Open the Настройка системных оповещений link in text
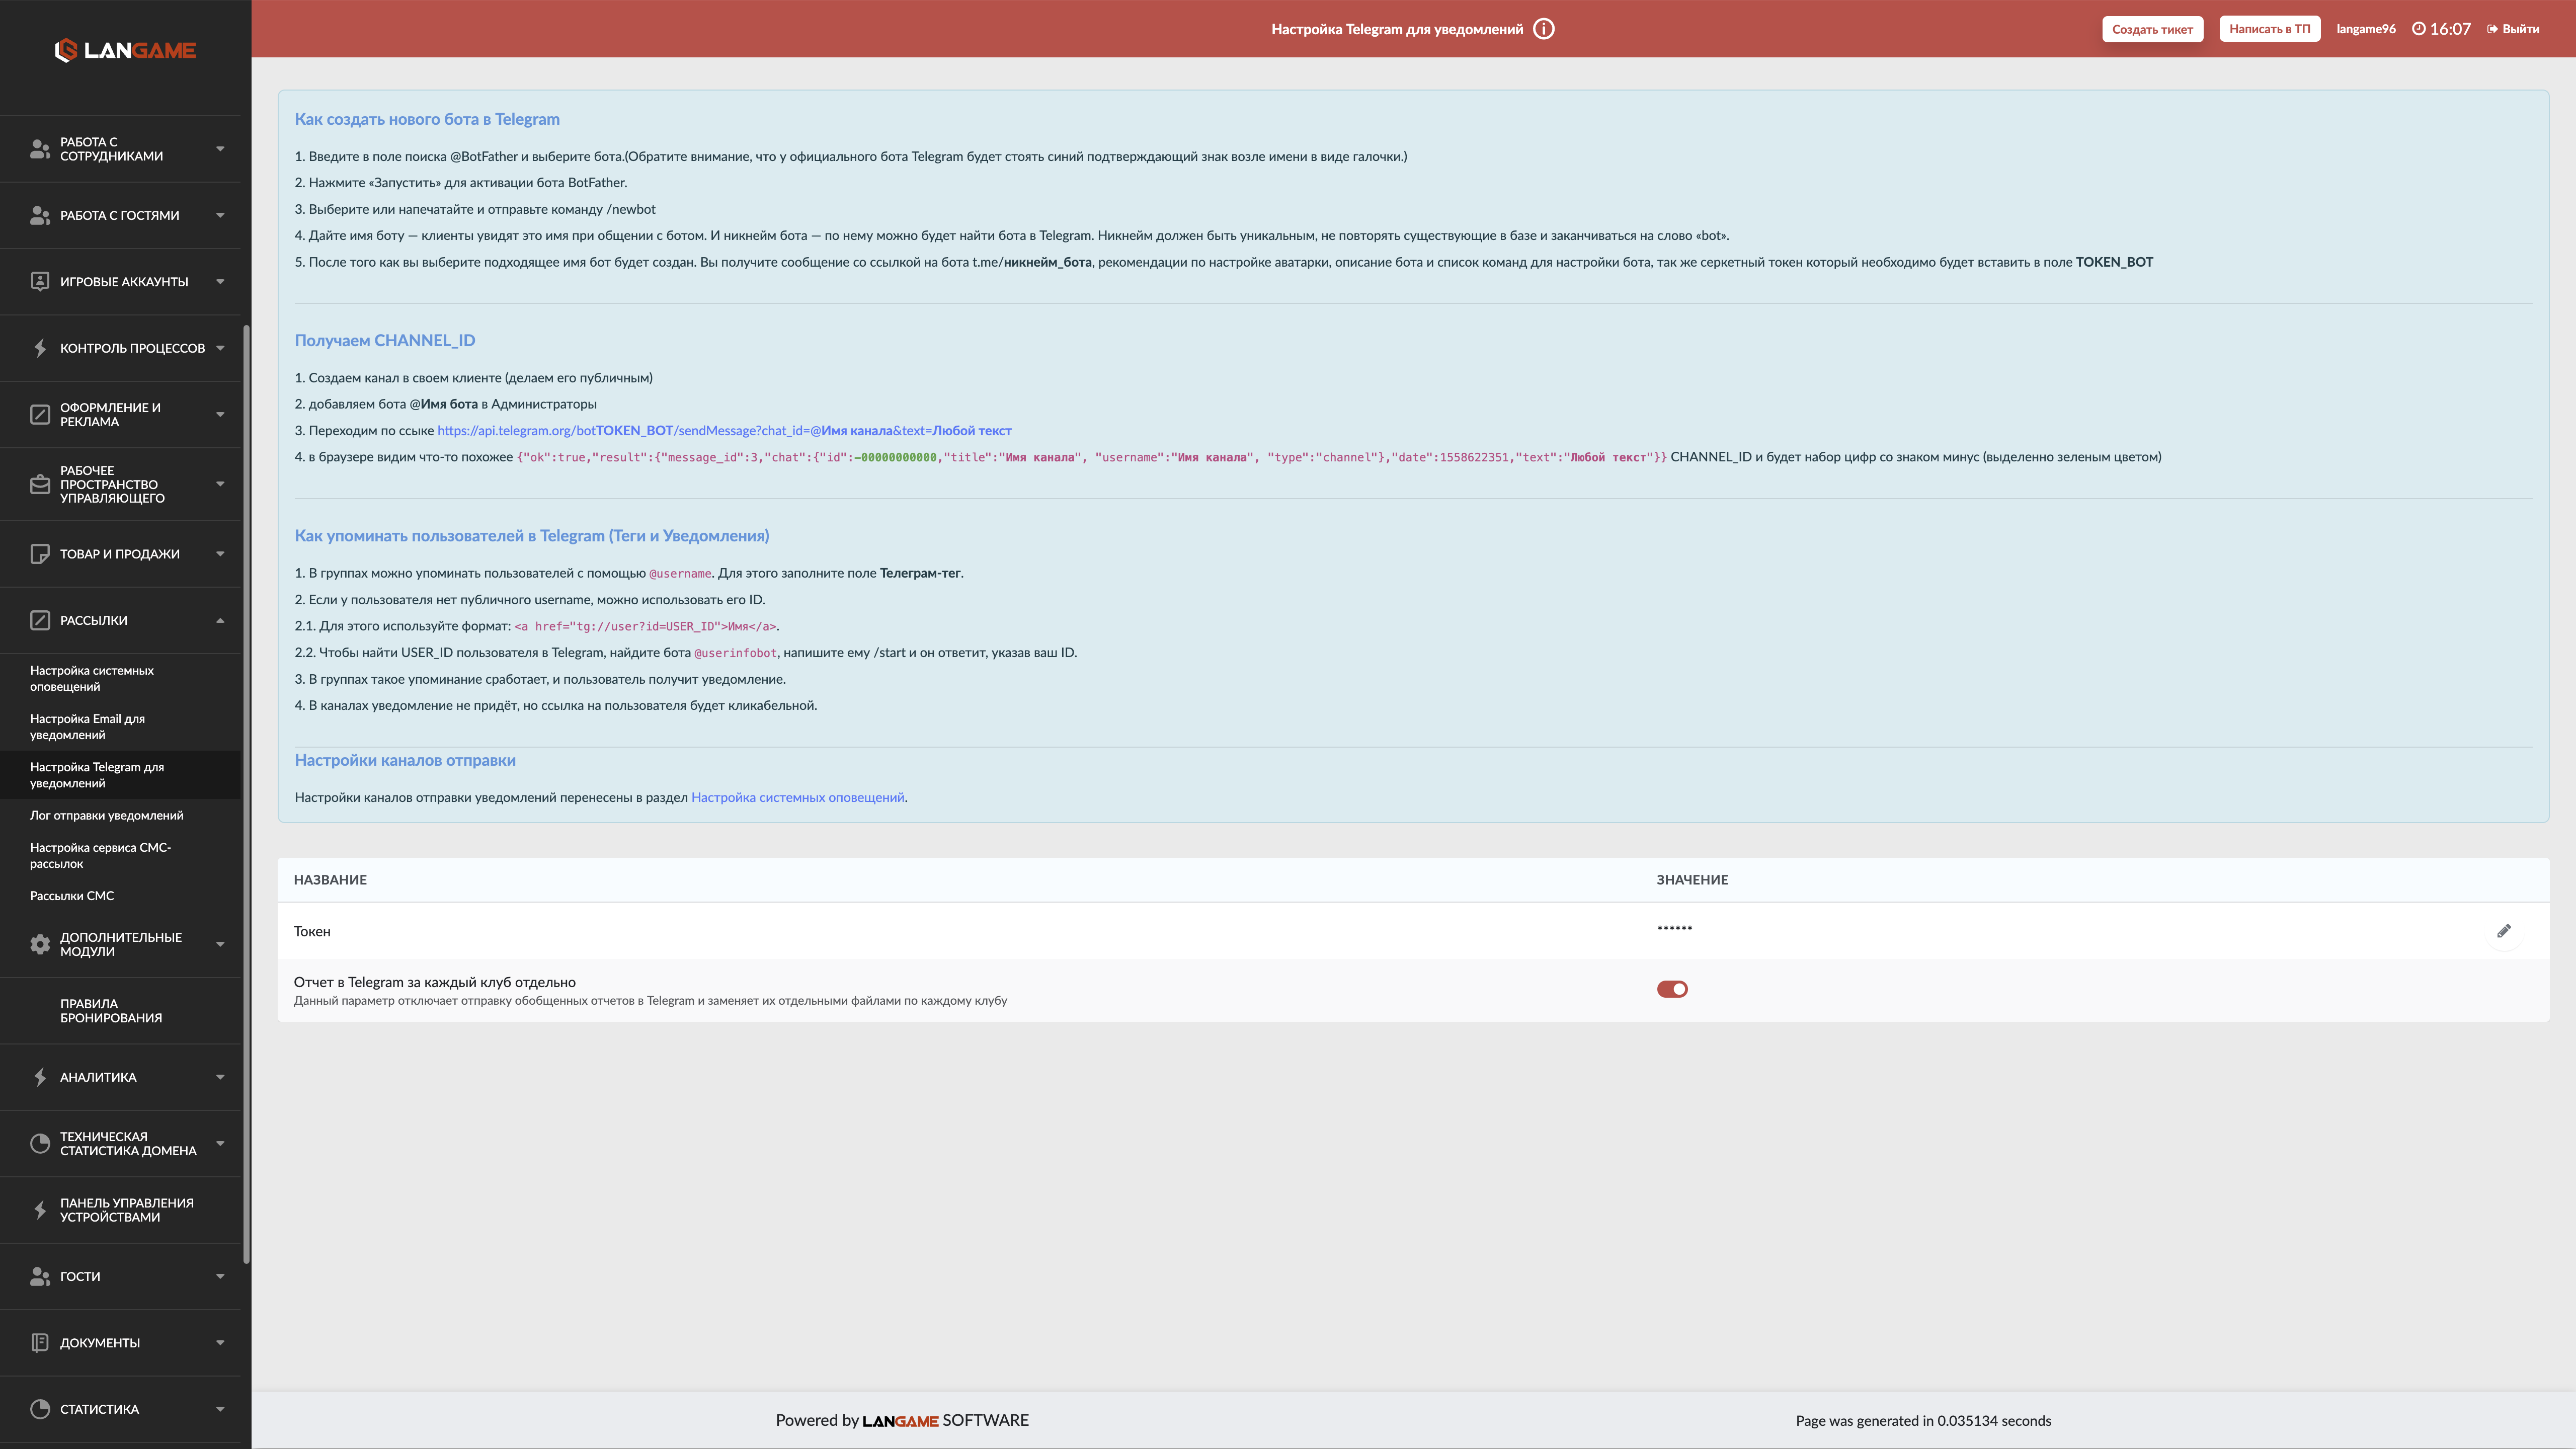 pos(797,797)
